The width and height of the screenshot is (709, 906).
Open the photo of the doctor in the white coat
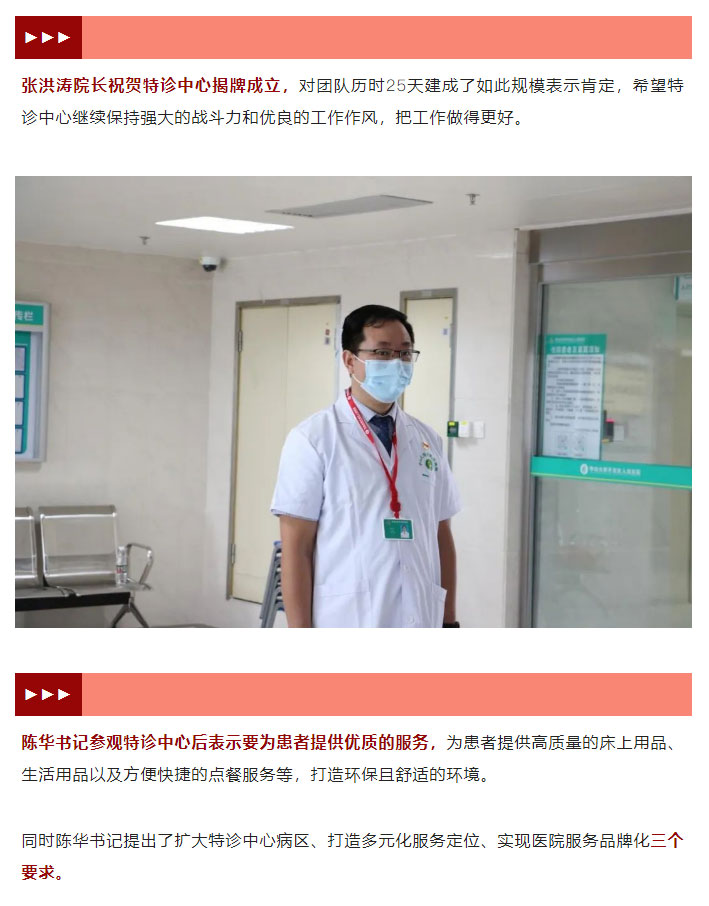coord(353,402)
